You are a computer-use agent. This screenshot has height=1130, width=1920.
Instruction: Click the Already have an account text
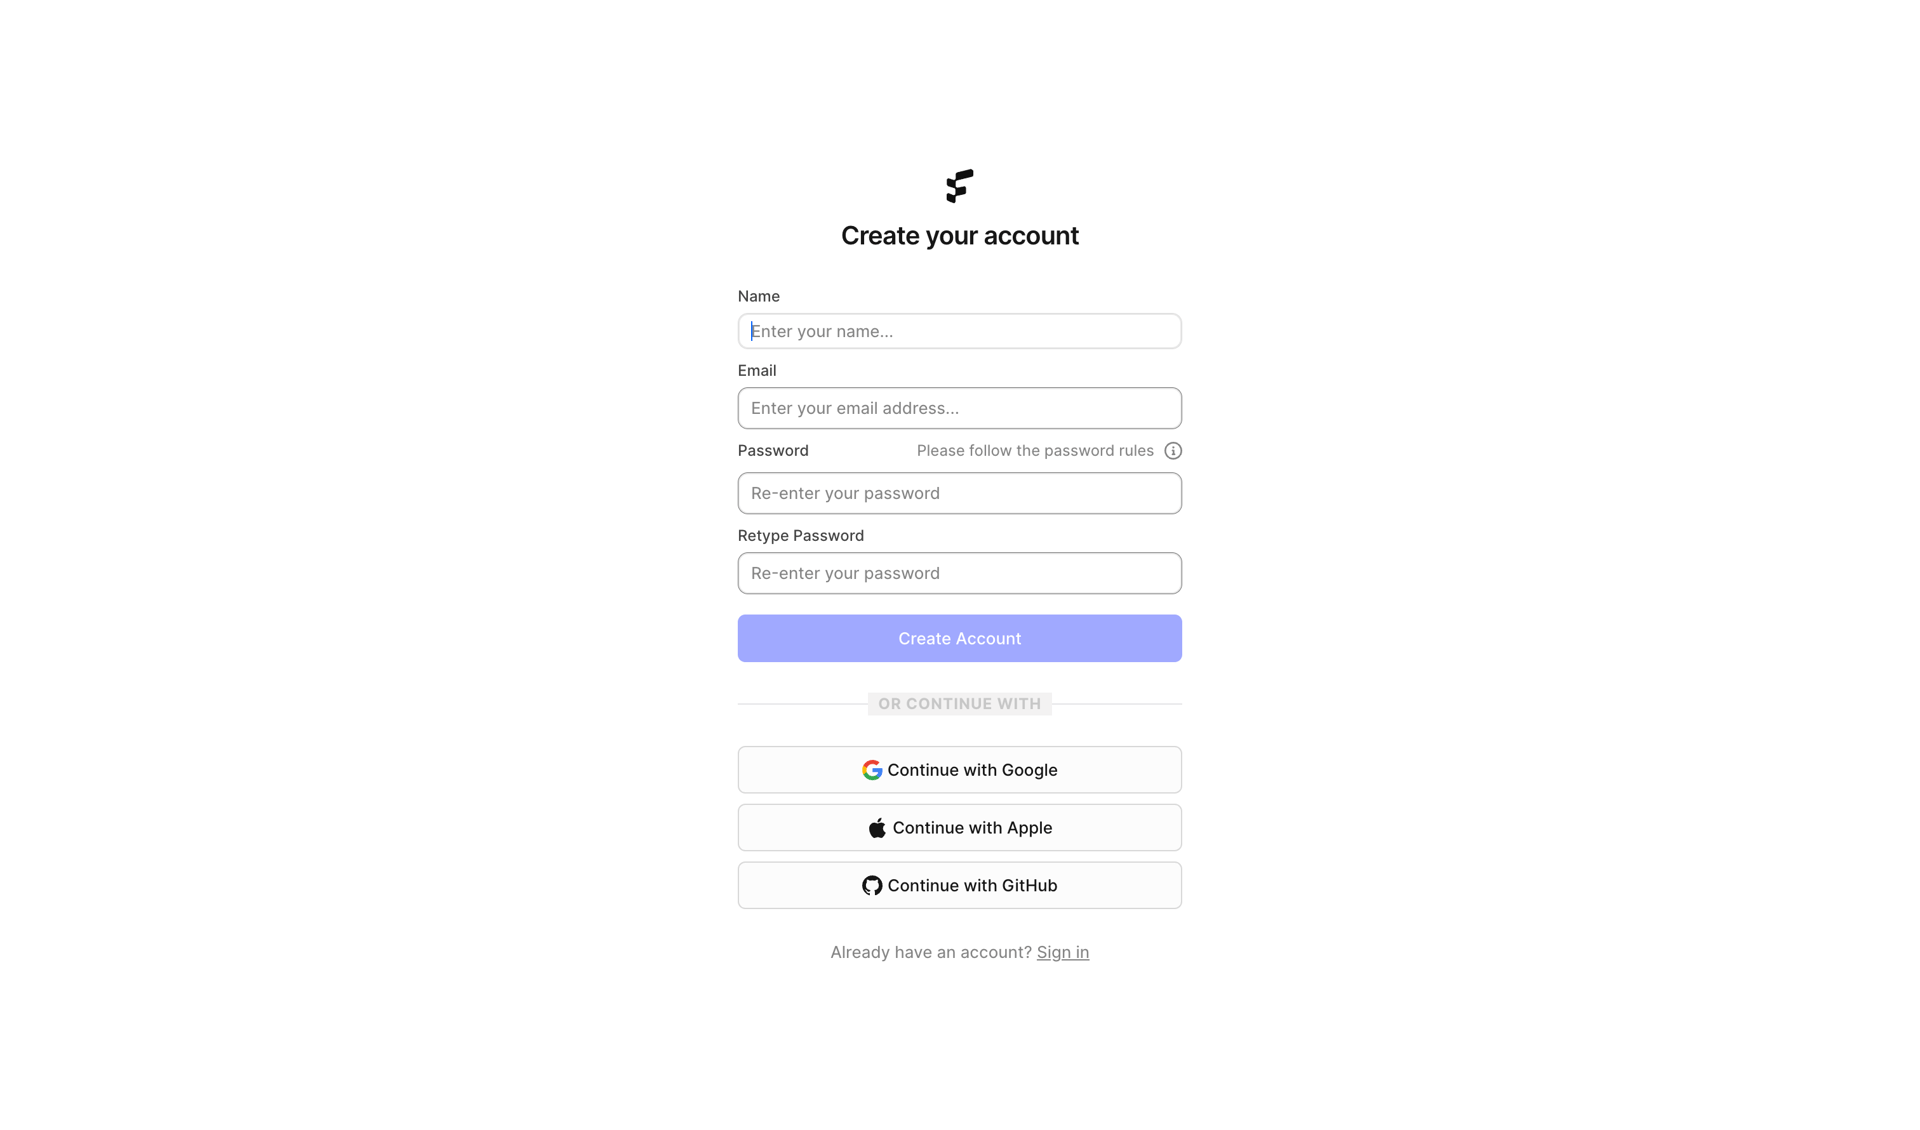click(930, 951)
